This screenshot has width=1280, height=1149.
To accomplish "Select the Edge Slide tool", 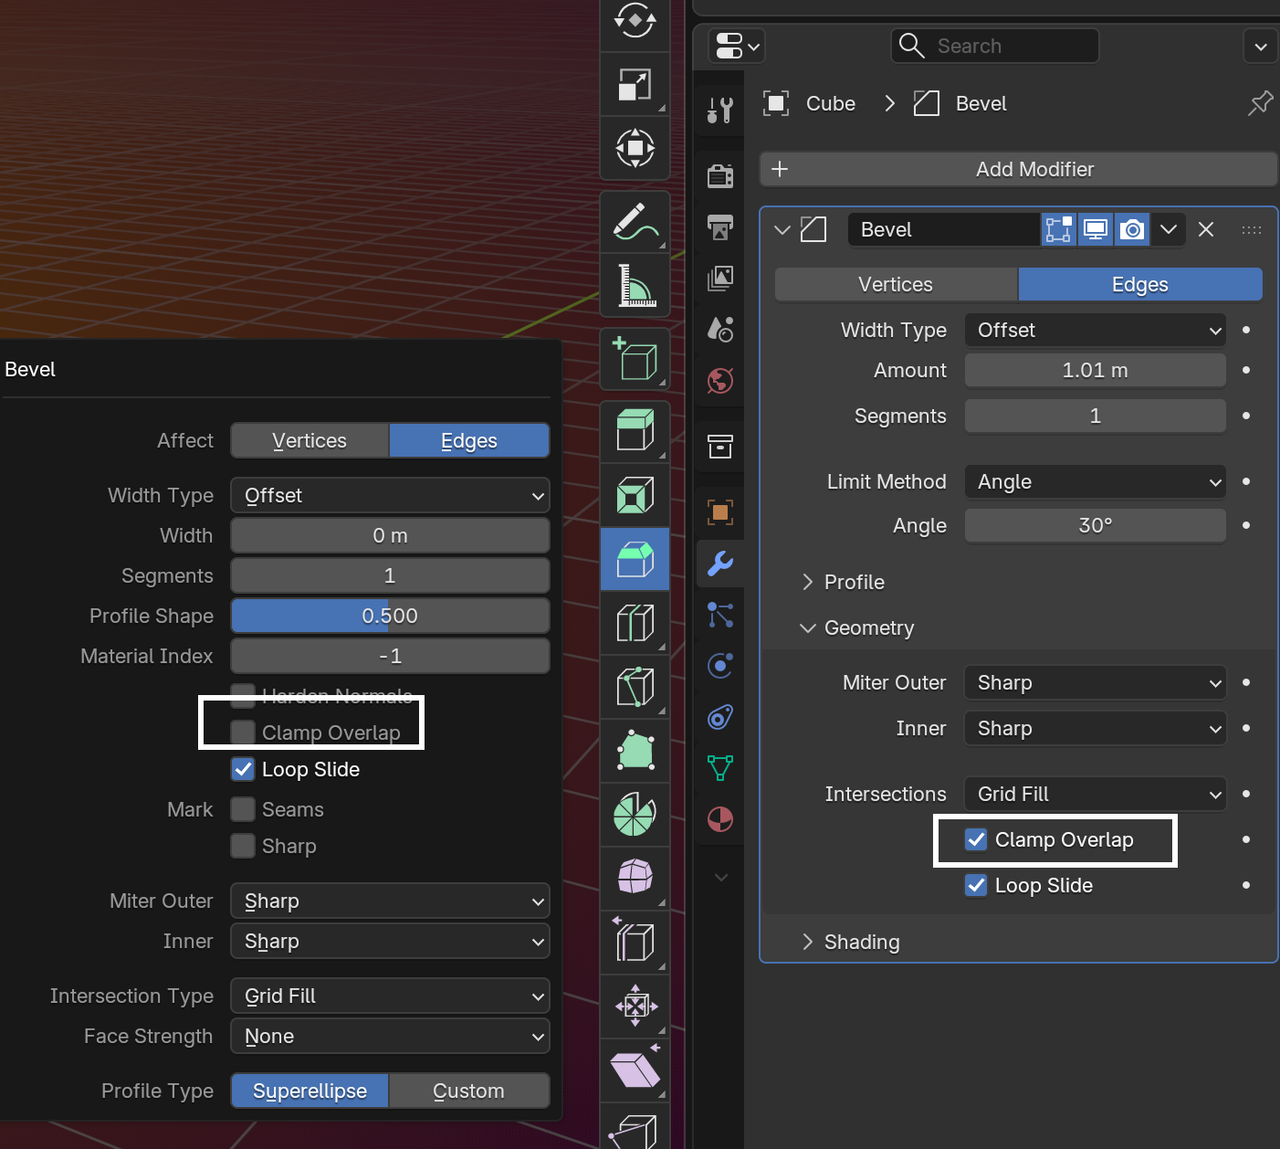I will click(635, 942).
